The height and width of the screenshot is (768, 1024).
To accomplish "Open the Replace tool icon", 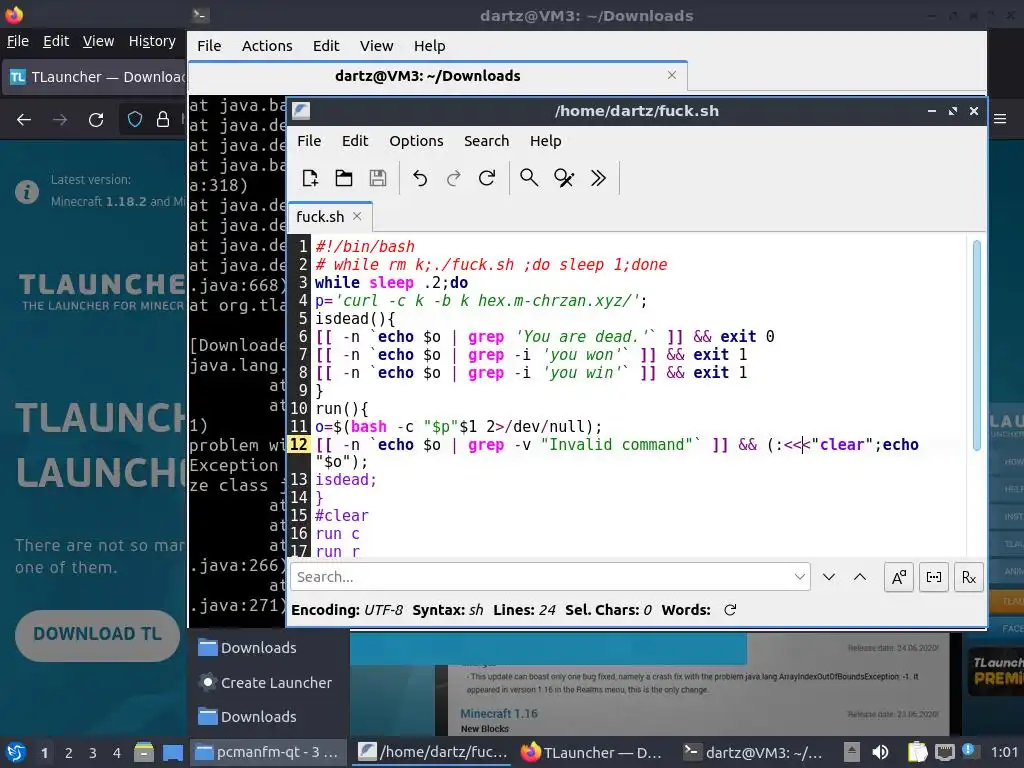I will click(564, 178).
